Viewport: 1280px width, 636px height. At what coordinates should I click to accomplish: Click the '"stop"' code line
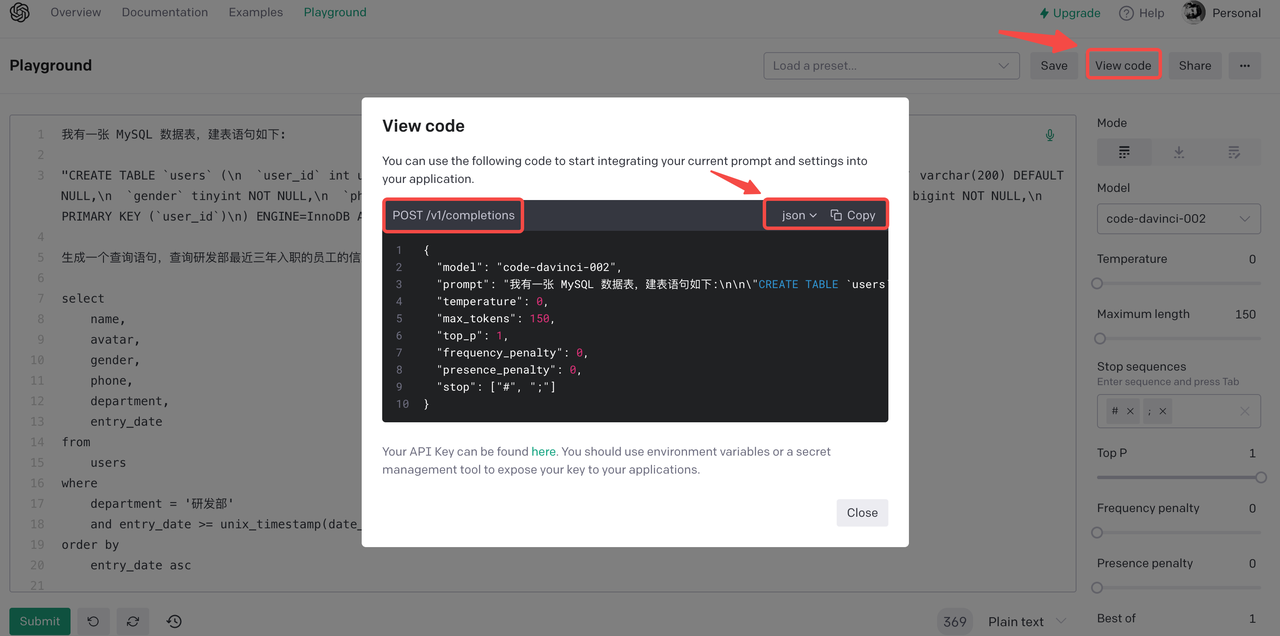click(495, 386)
